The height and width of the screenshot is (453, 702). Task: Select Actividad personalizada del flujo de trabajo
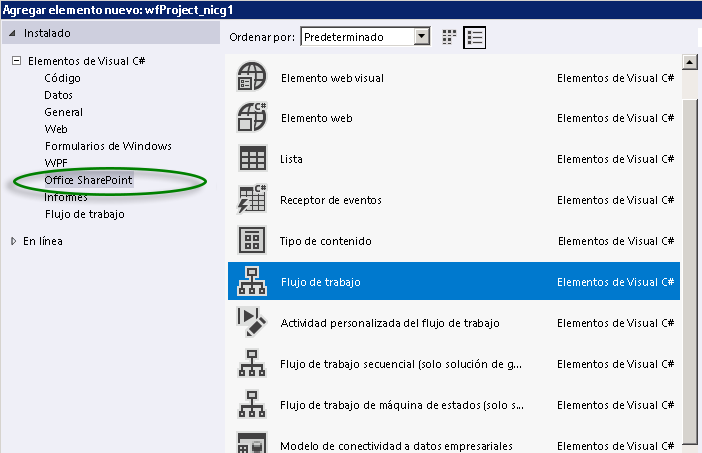pos(454,323)
